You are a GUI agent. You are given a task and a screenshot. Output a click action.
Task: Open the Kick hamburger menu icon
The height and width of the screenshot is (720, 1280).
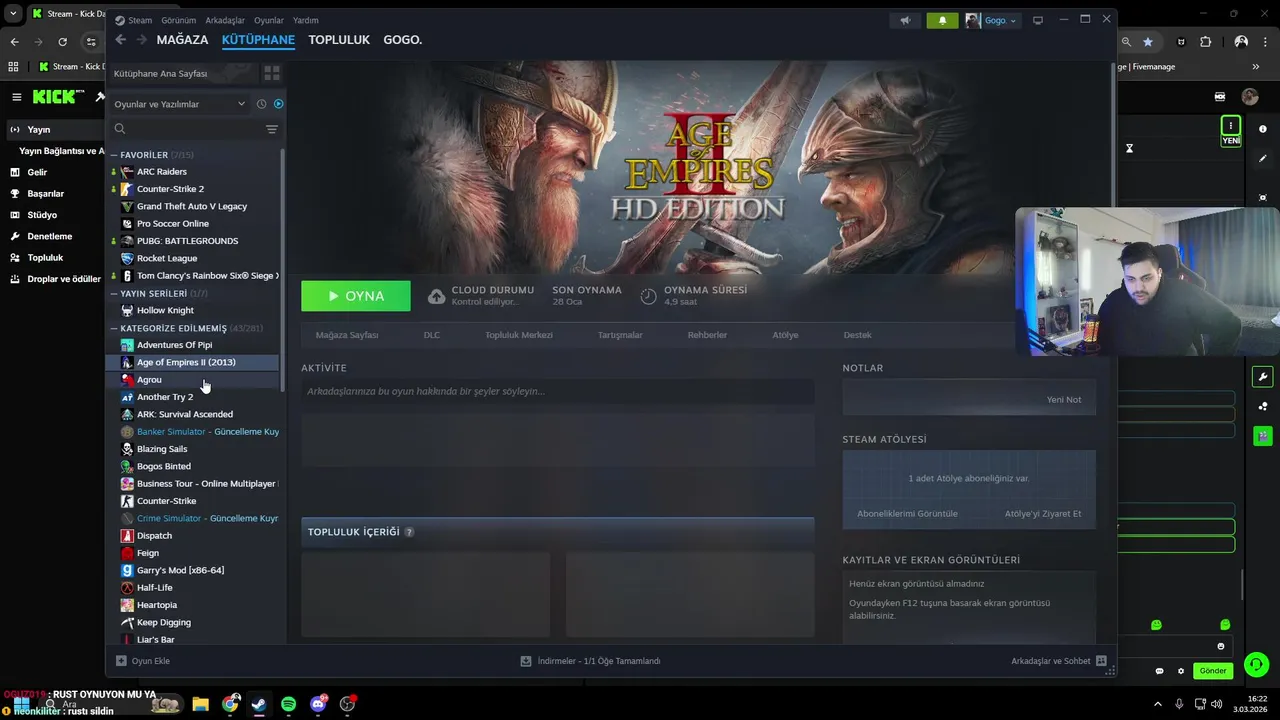(x=16, y=97)
